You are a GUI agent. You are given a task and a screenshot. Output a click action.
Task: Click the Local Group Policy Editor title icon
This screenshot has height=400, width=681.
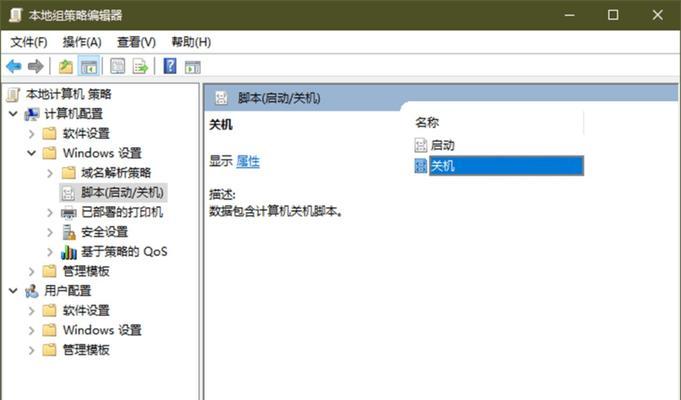16,15
